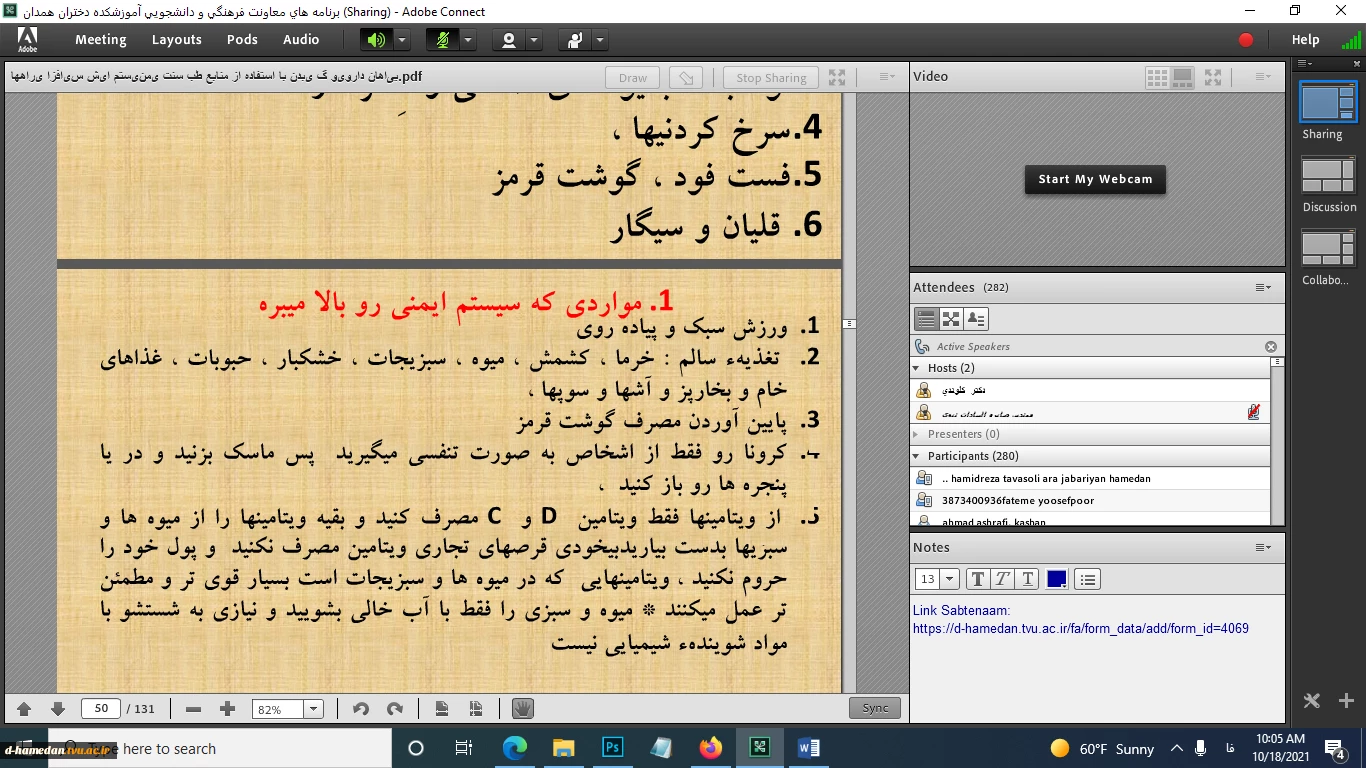This screenshot has width=1366, height=768.
Task: Switch to Attendee Status view
Action: click(976, 319)
